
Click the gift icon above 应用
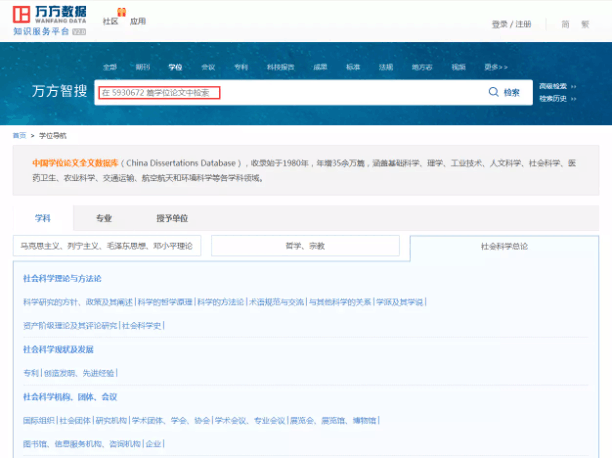[122, 12]
